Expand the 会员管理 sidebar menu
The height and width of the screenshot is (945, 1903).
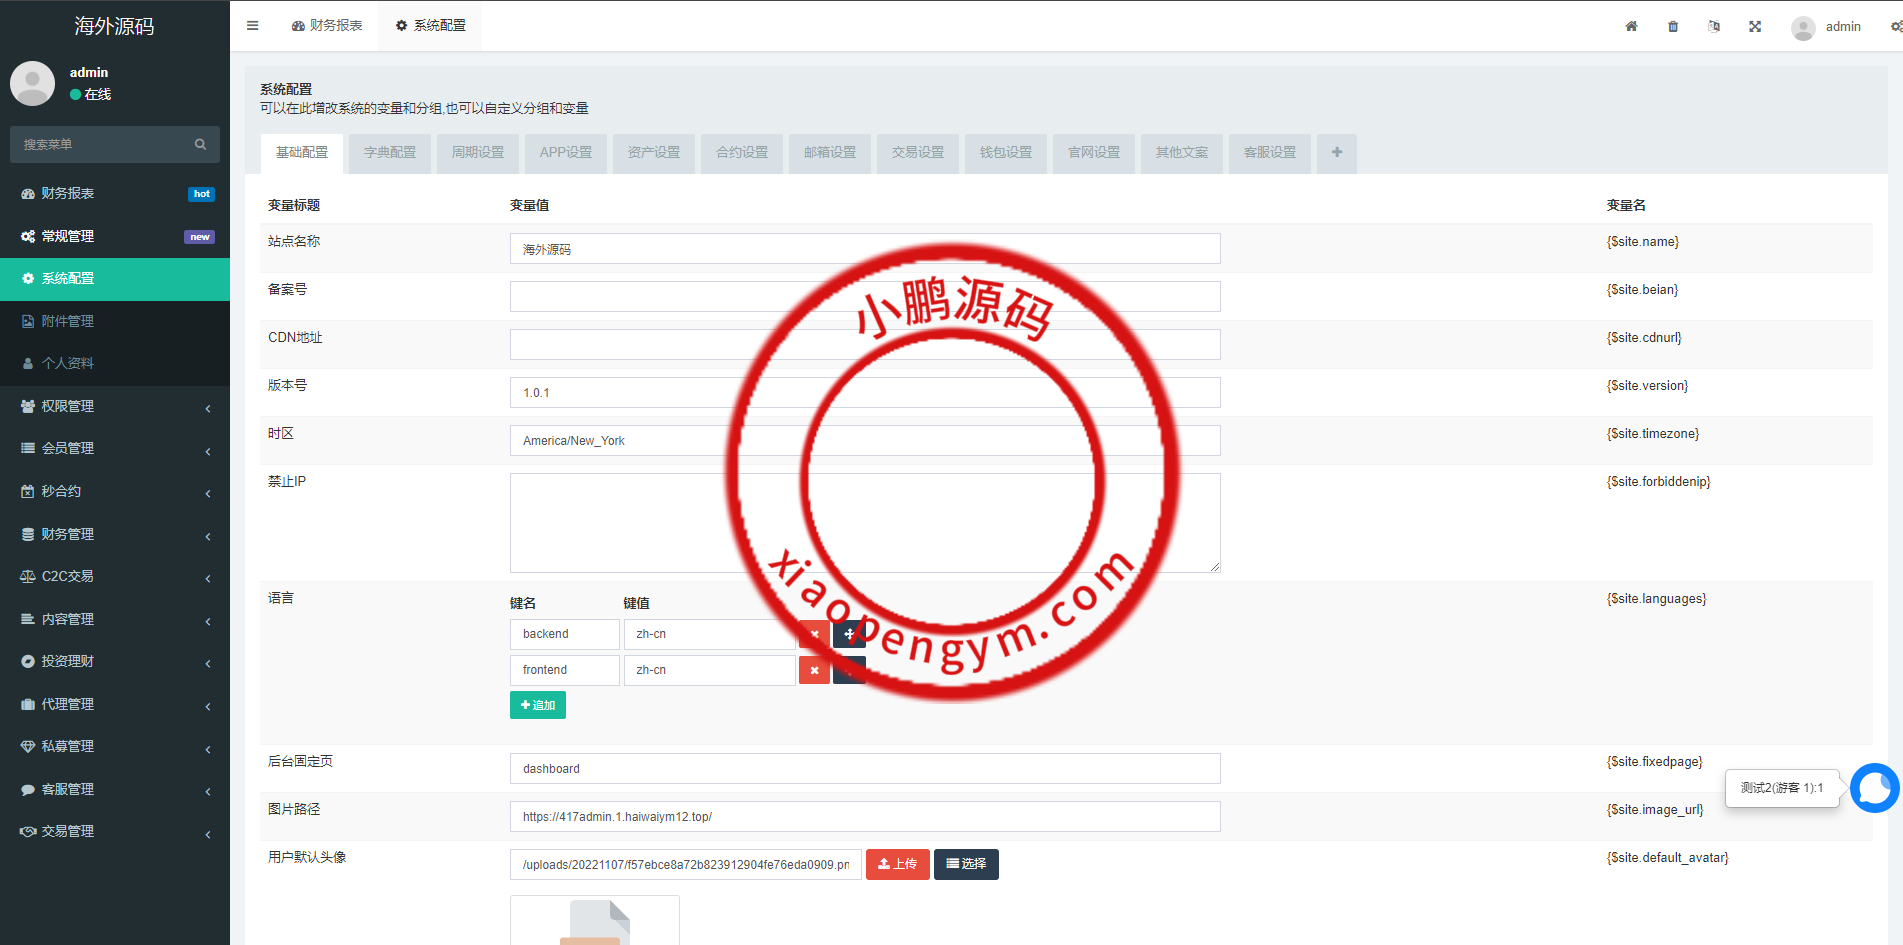coord(115,449)
